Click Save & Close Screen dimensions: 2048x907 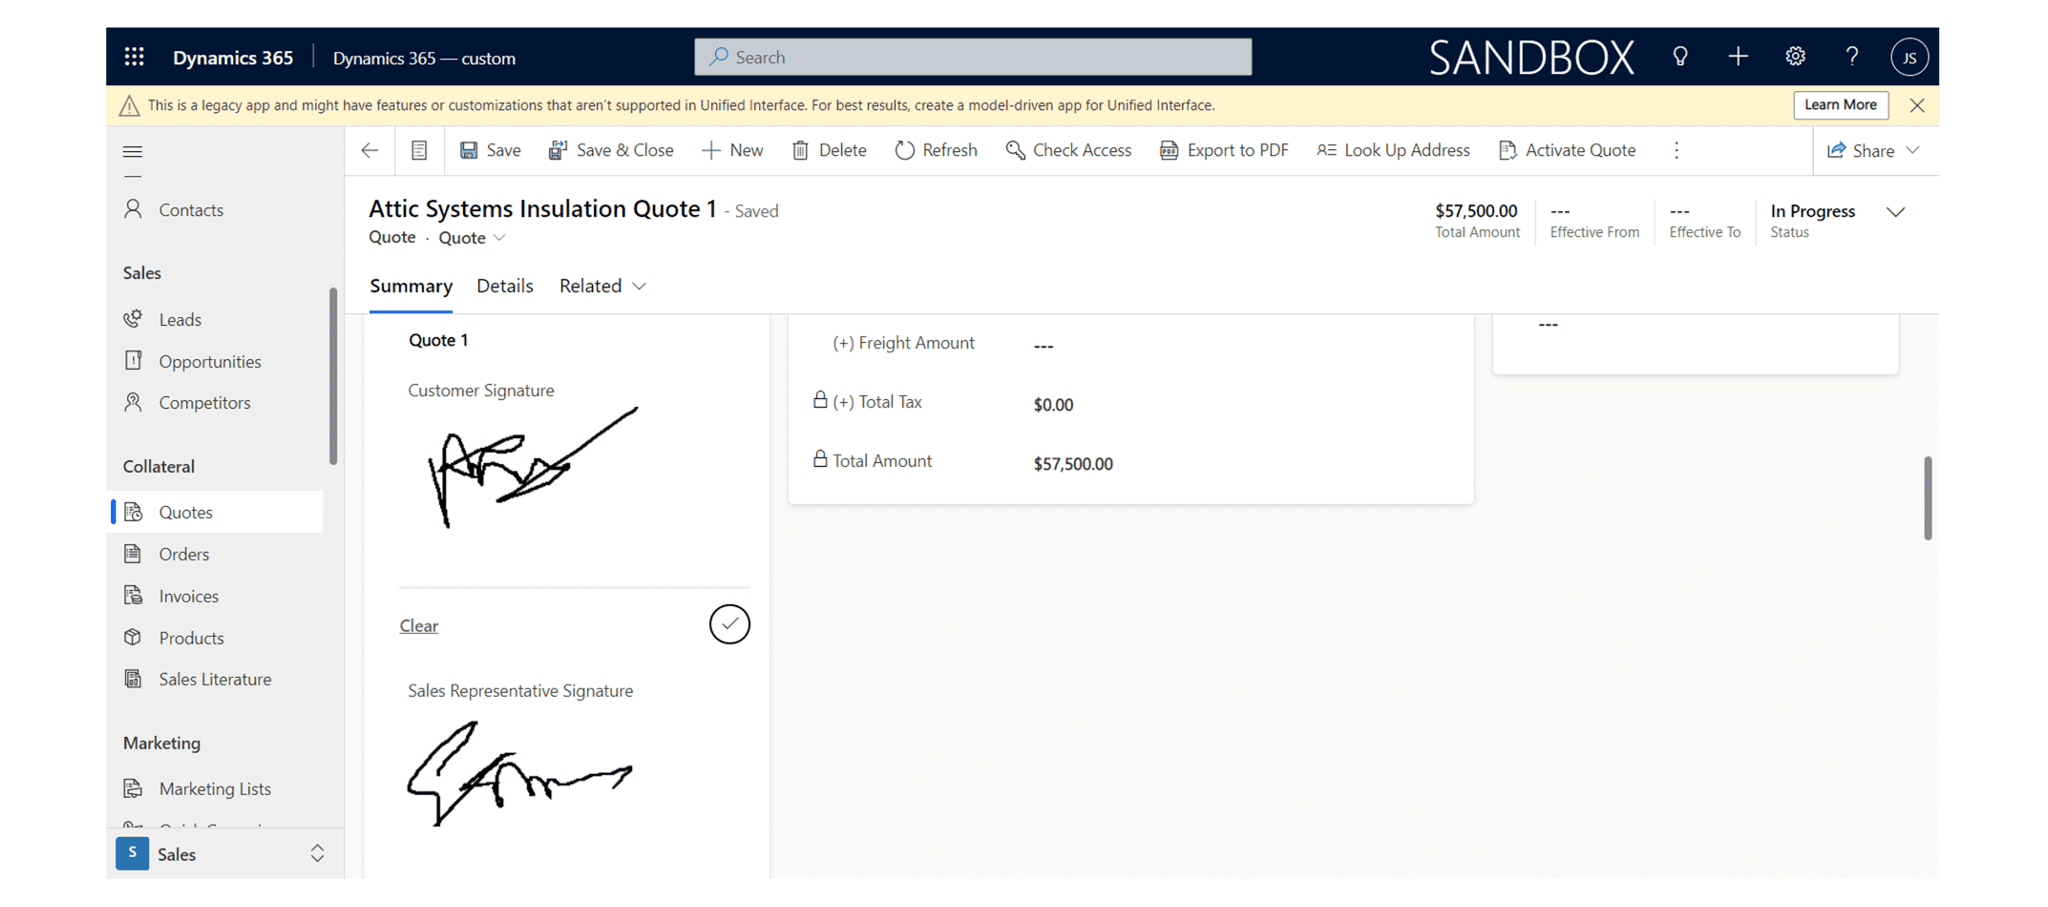coord(611,150)
